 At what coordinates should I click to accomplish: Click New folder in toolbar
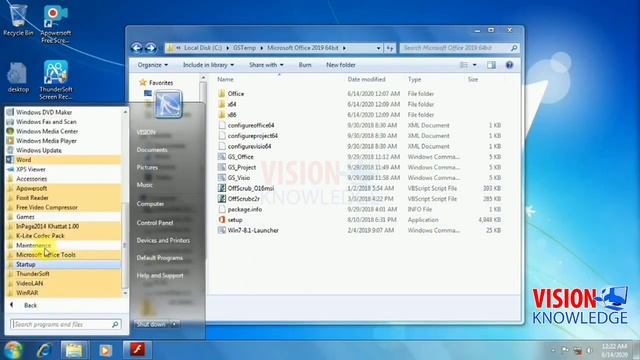pos(340,65)
